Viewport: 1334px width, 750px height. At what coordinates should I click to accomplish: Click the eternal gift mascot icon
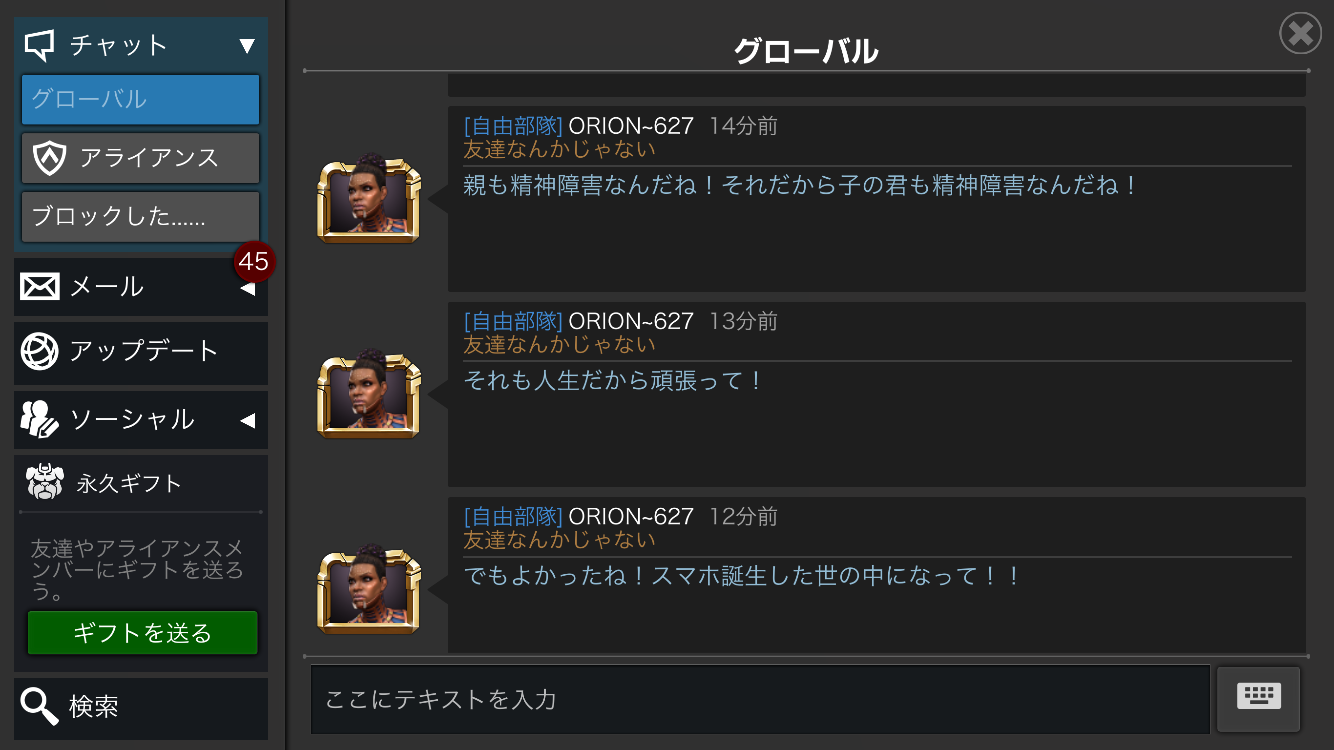pos(45,483)
